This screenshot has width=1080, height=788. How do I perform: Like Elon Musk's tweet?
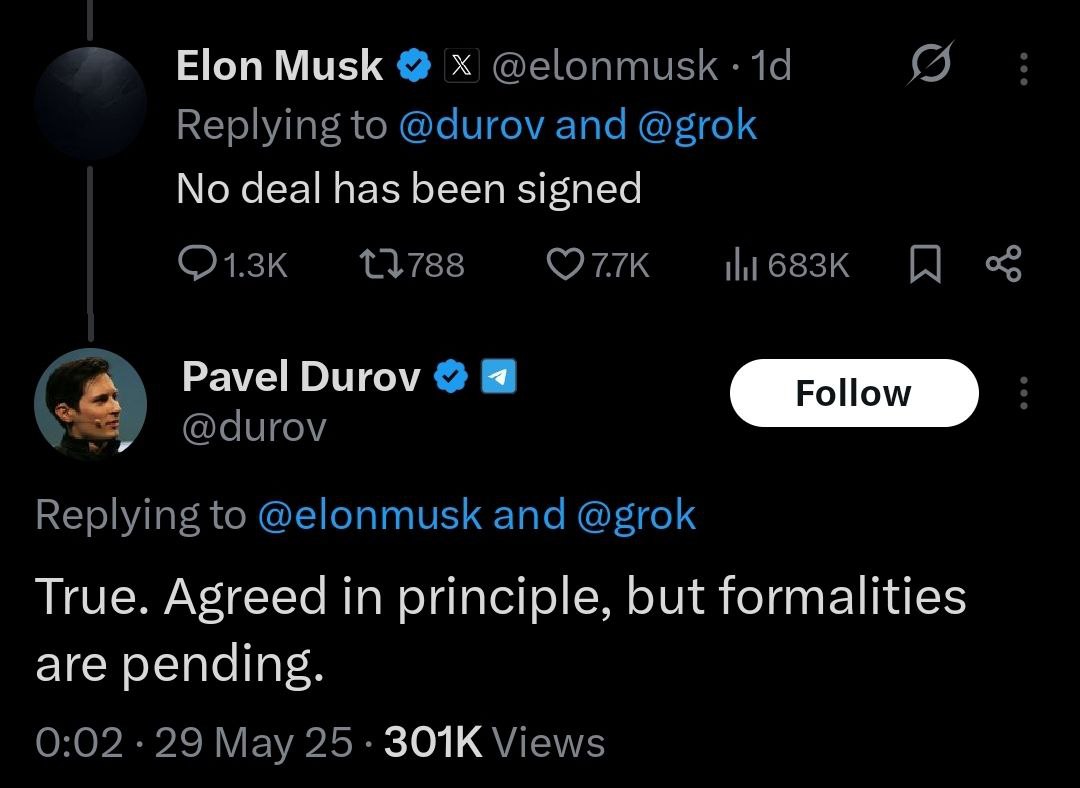click(566, 264)
